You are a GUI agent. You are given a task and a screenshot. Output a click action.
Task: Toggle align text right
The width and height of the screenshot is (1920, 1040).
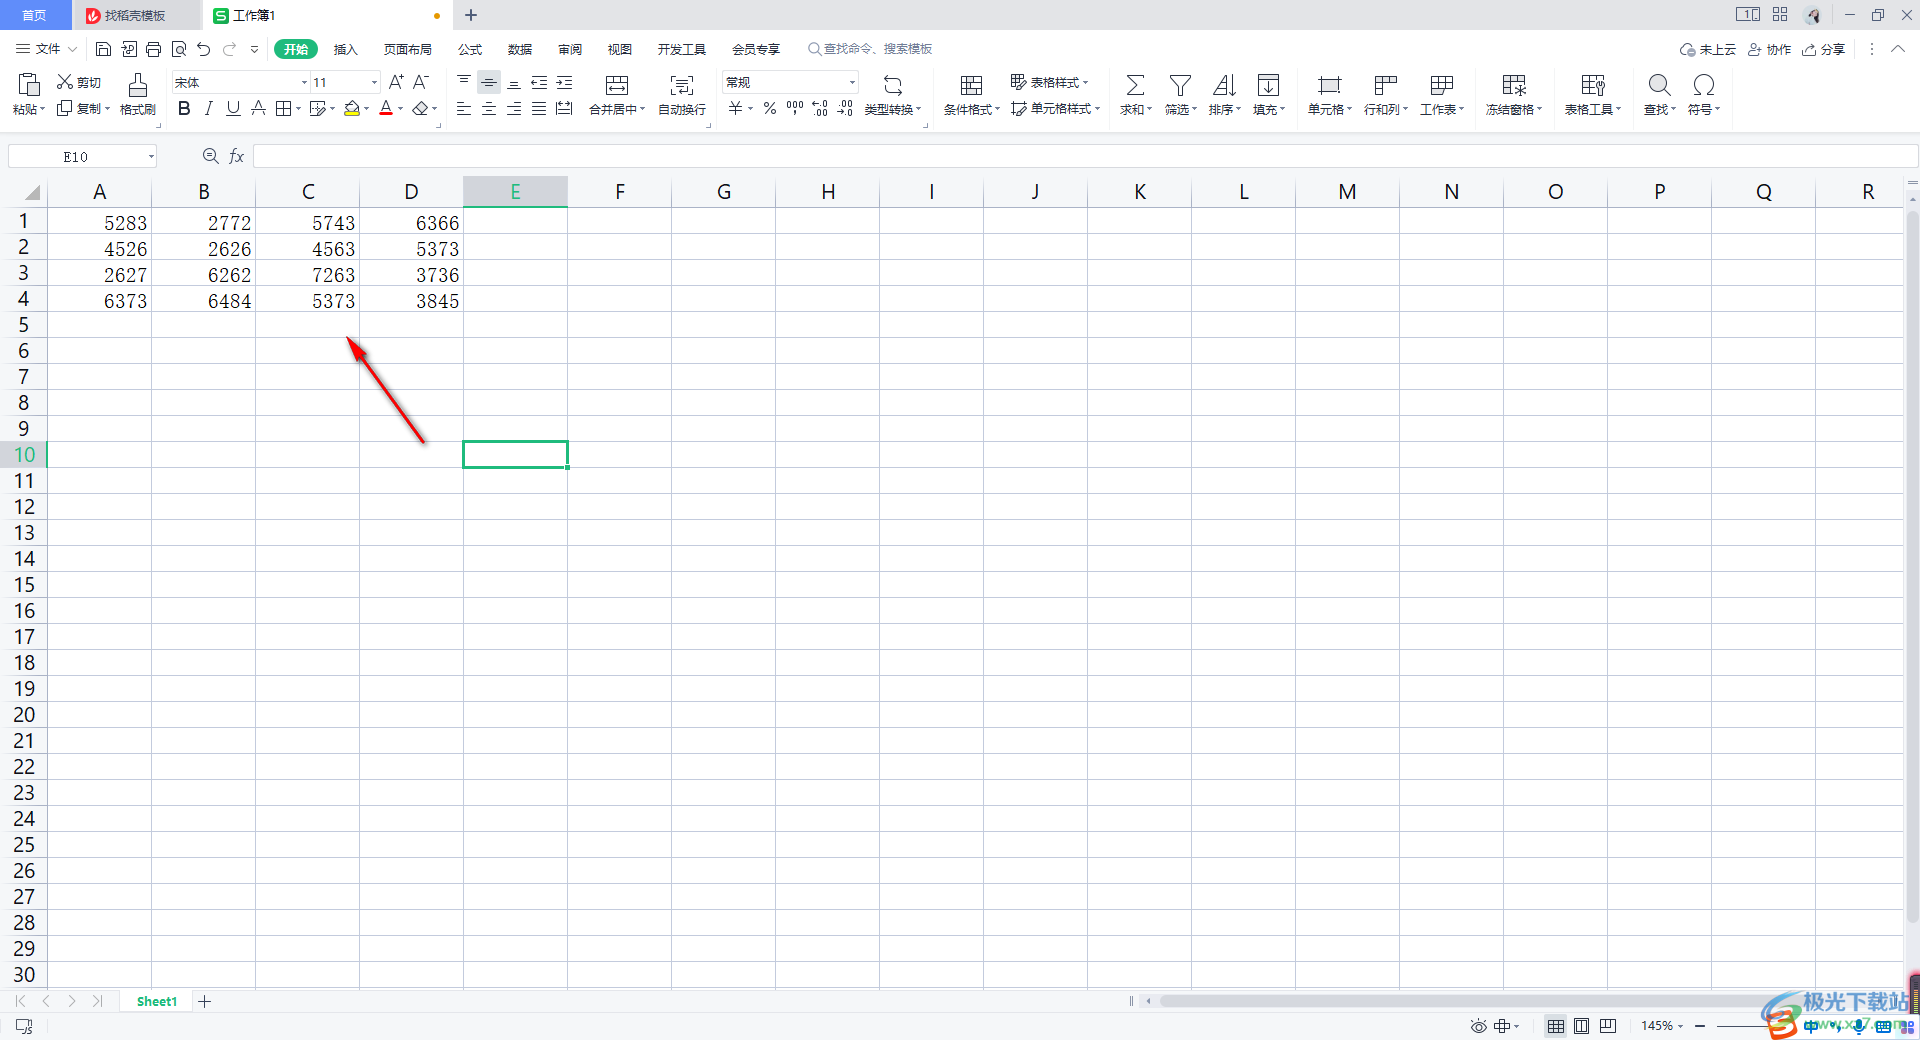[514, 108]
